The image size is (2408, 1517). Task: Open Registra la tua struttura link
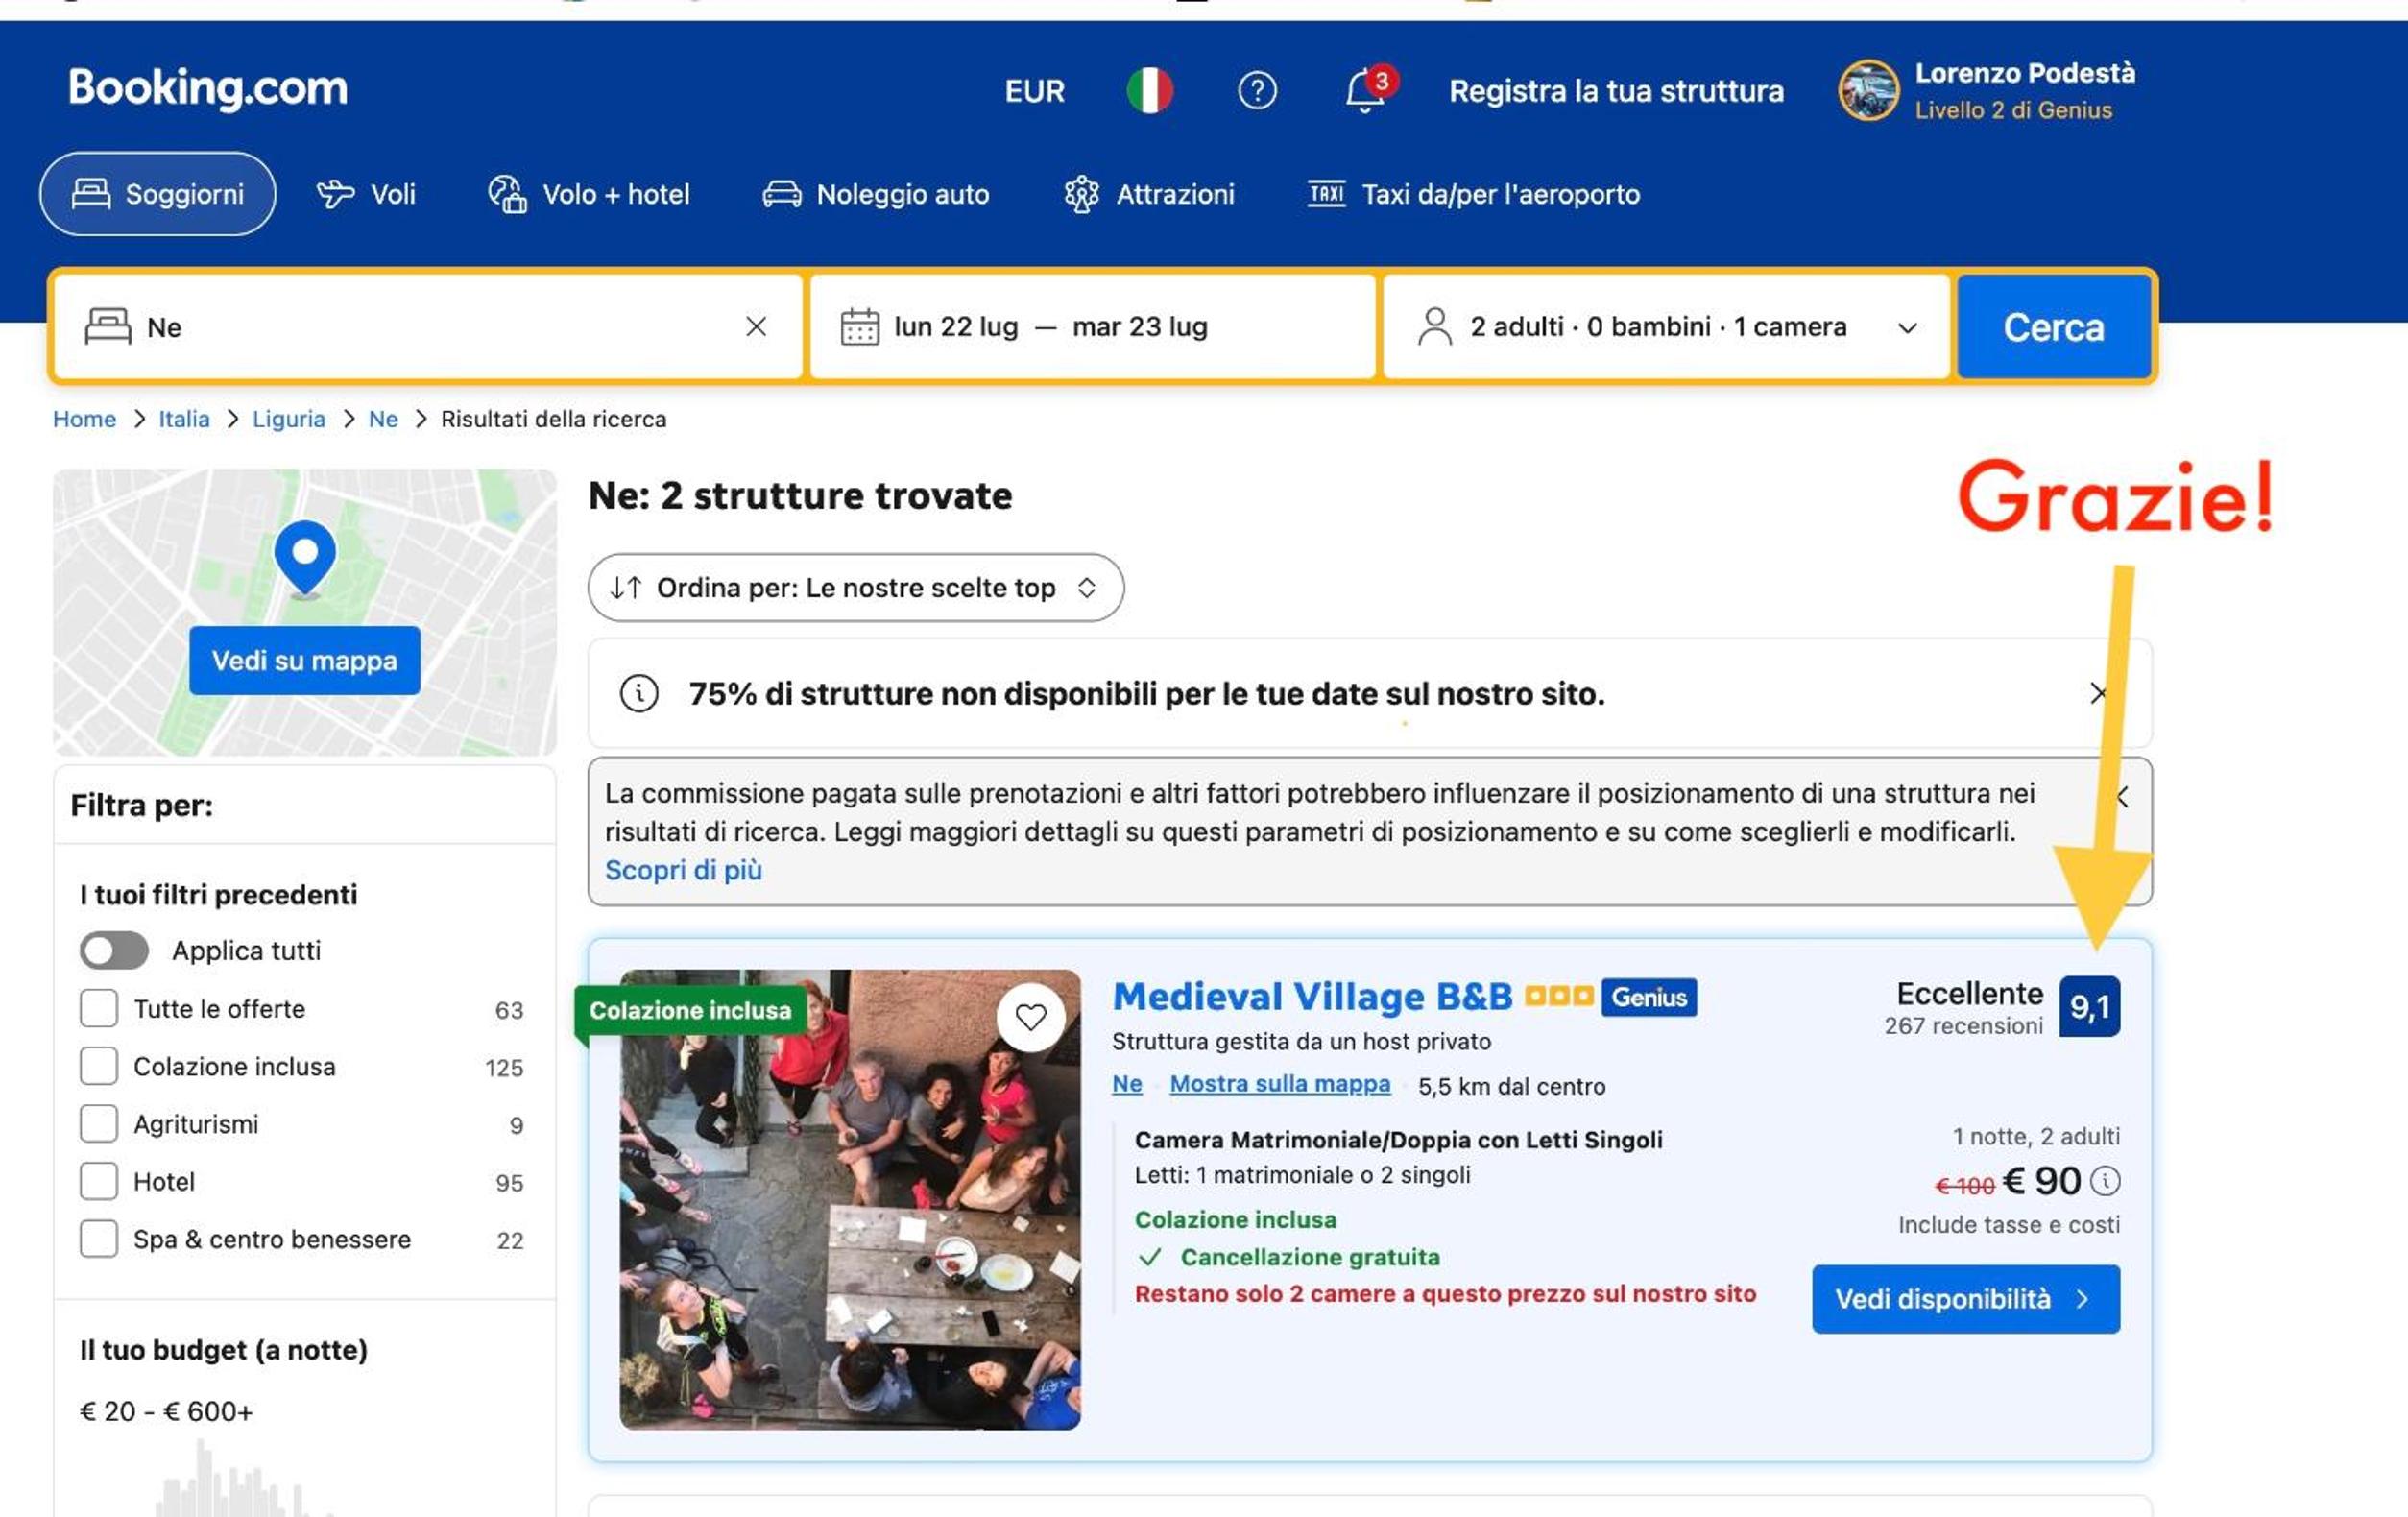[x=1616, y=91]
